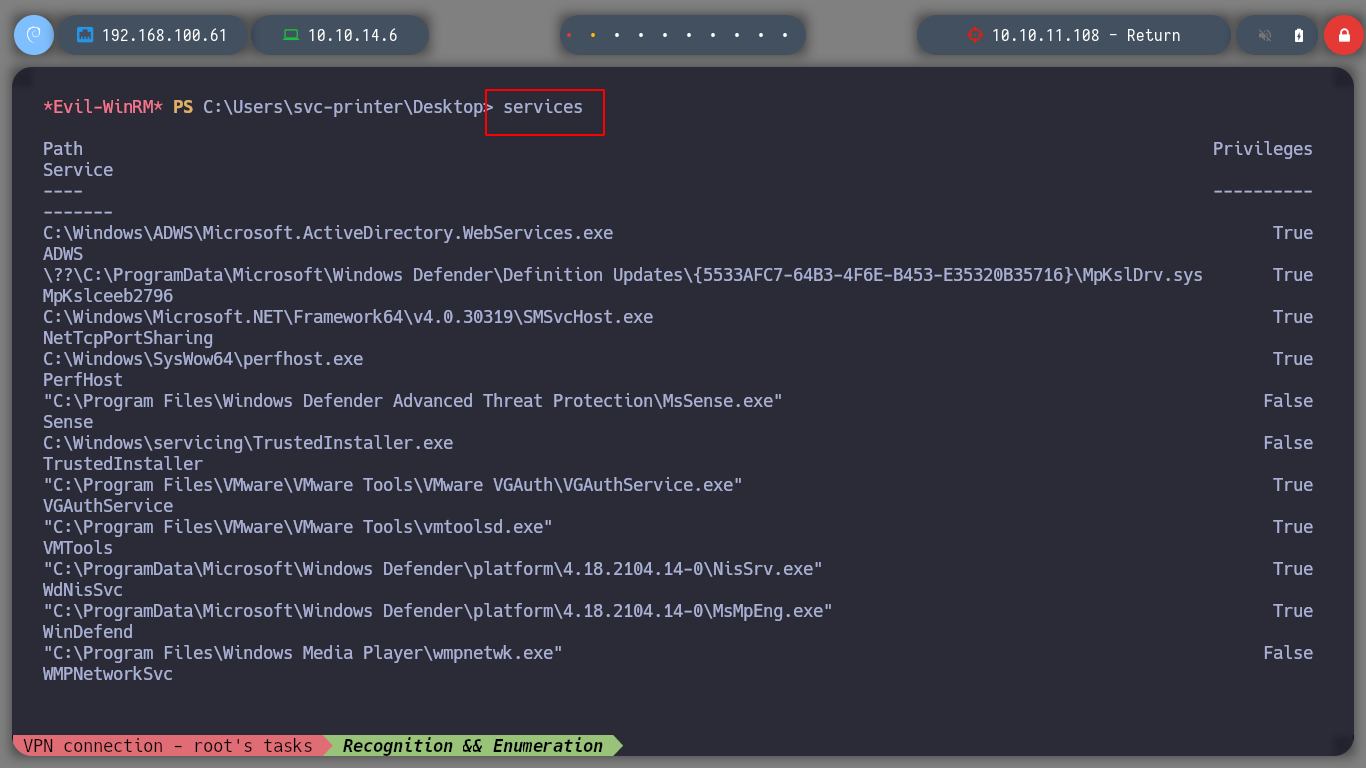Select the Microsoft.ActiveDirectory.WebServices.exe path line
Viewport: 1366px width, 768px height.
pyautogui.click(x=328, y=233)
